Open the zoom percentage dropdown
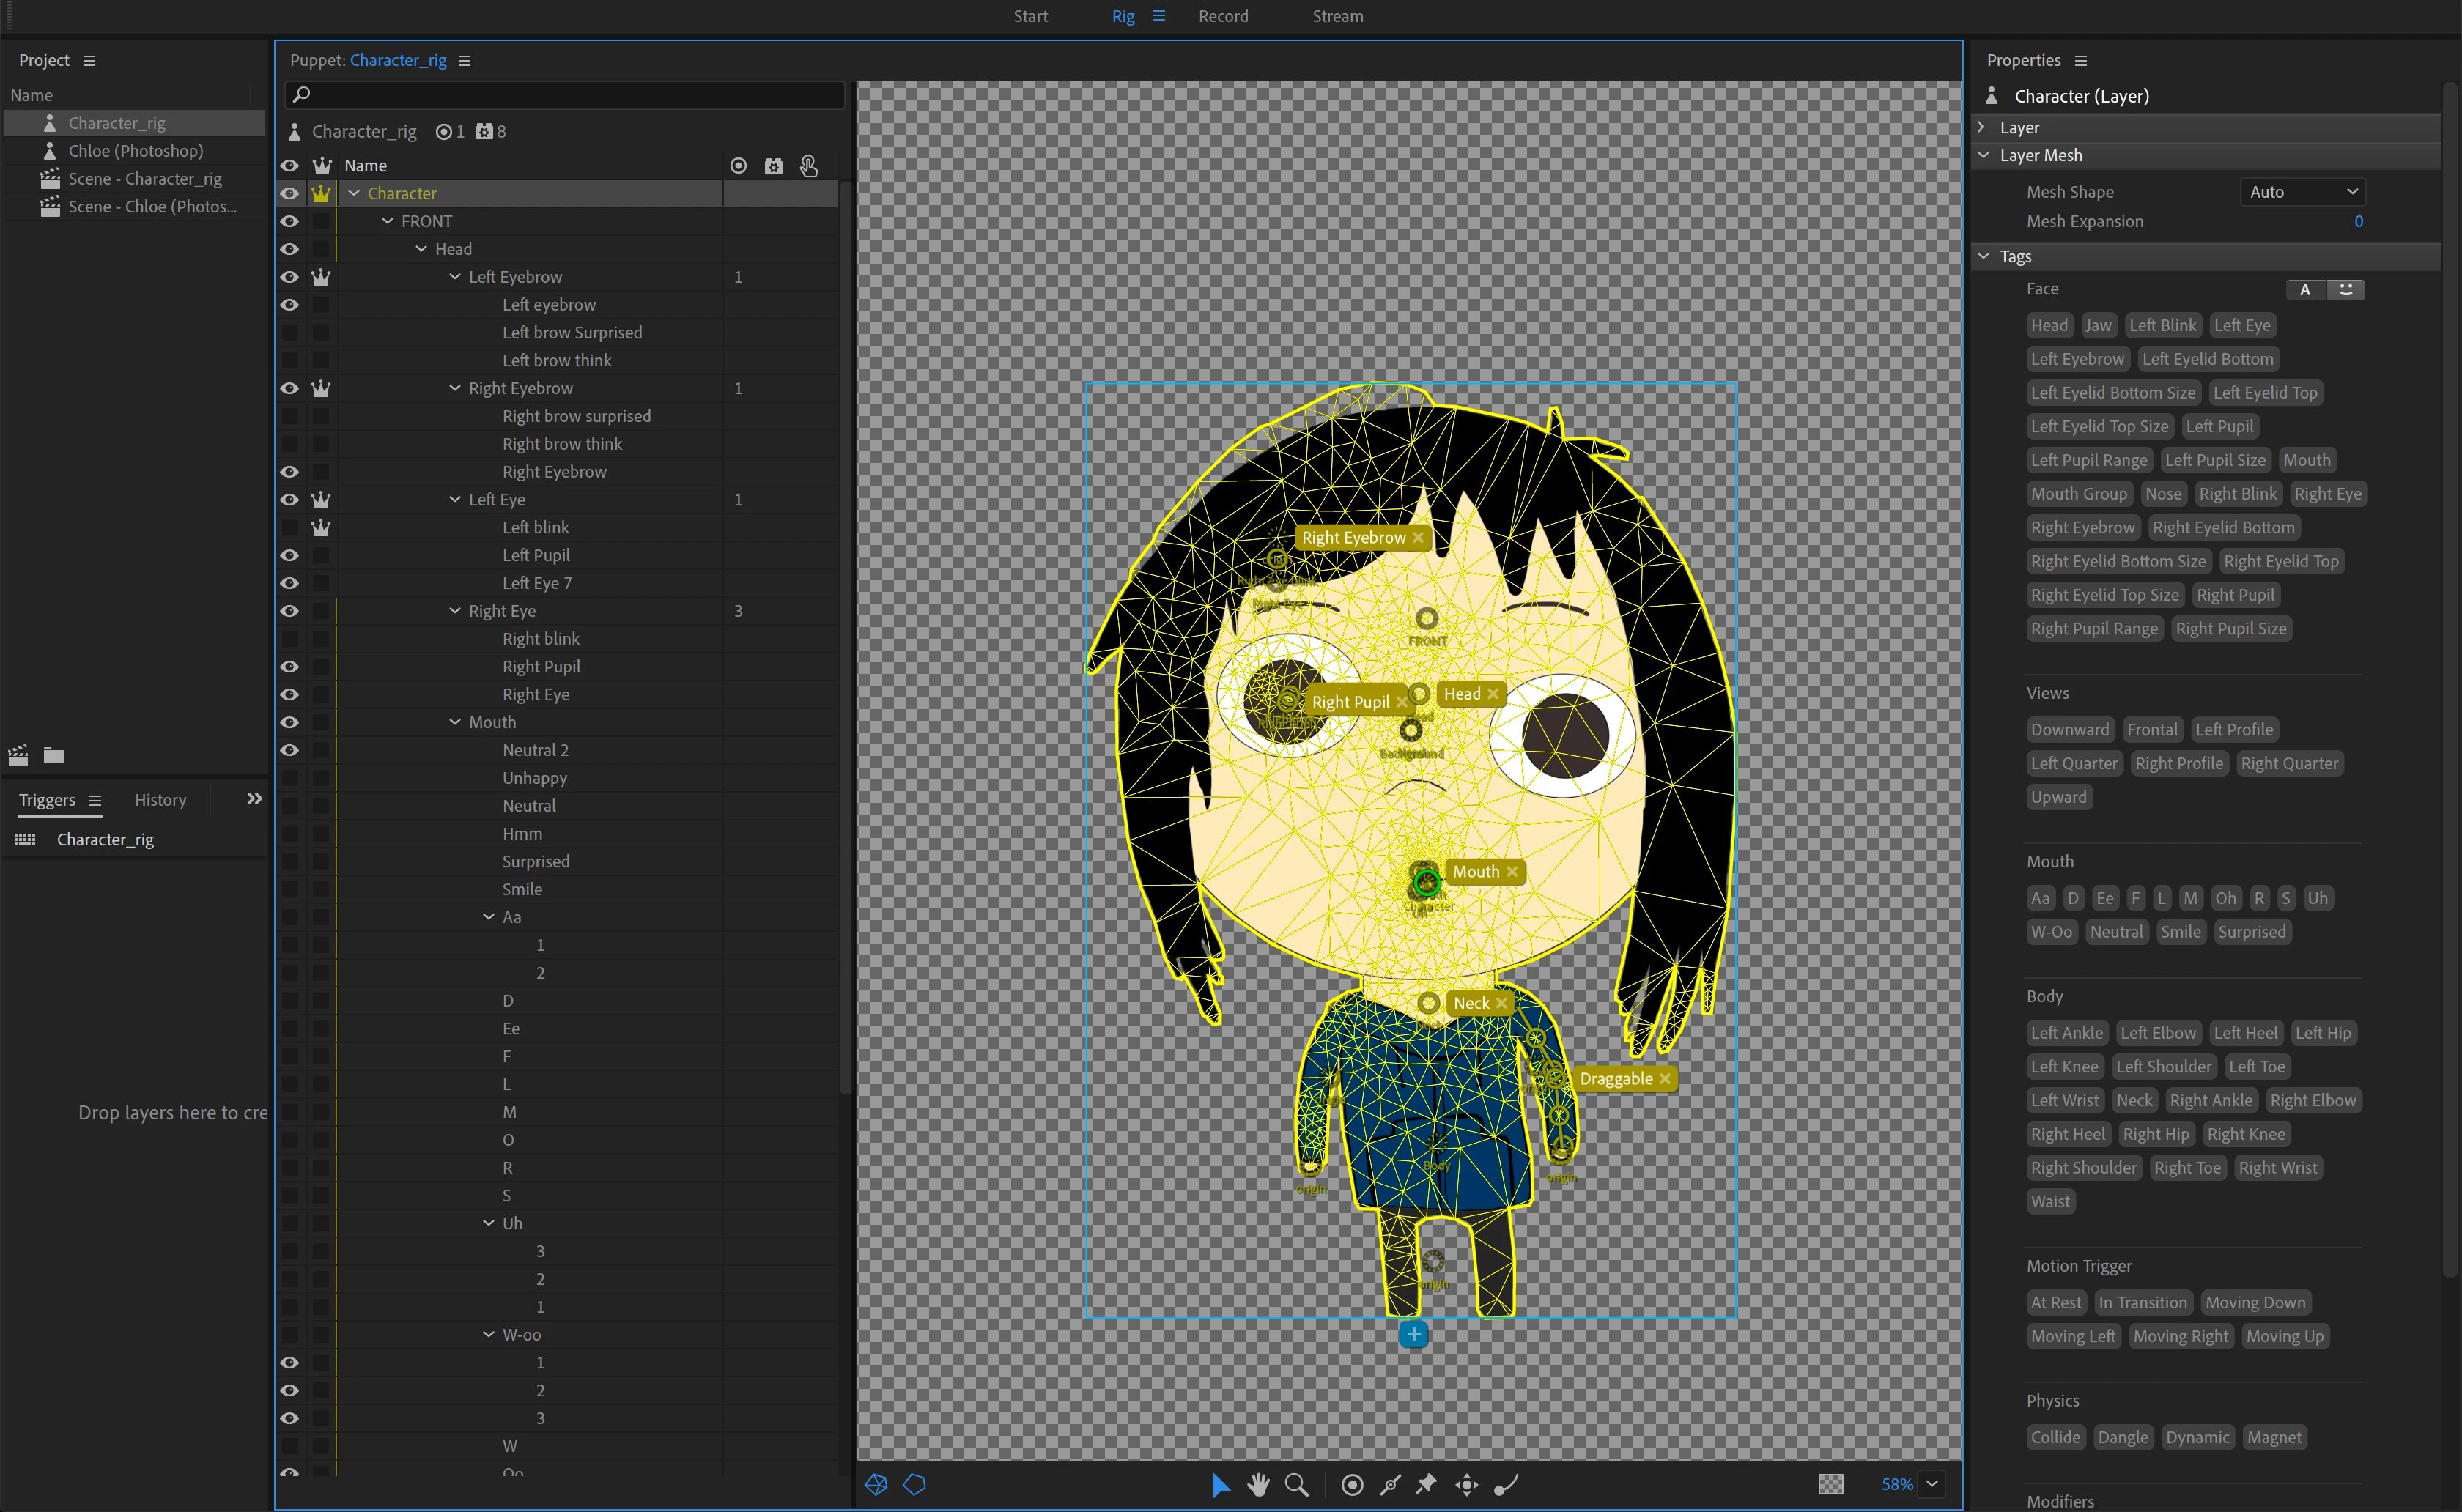The height and width of the screenshot is (1512, 2462). [x=1932, y=1485]
